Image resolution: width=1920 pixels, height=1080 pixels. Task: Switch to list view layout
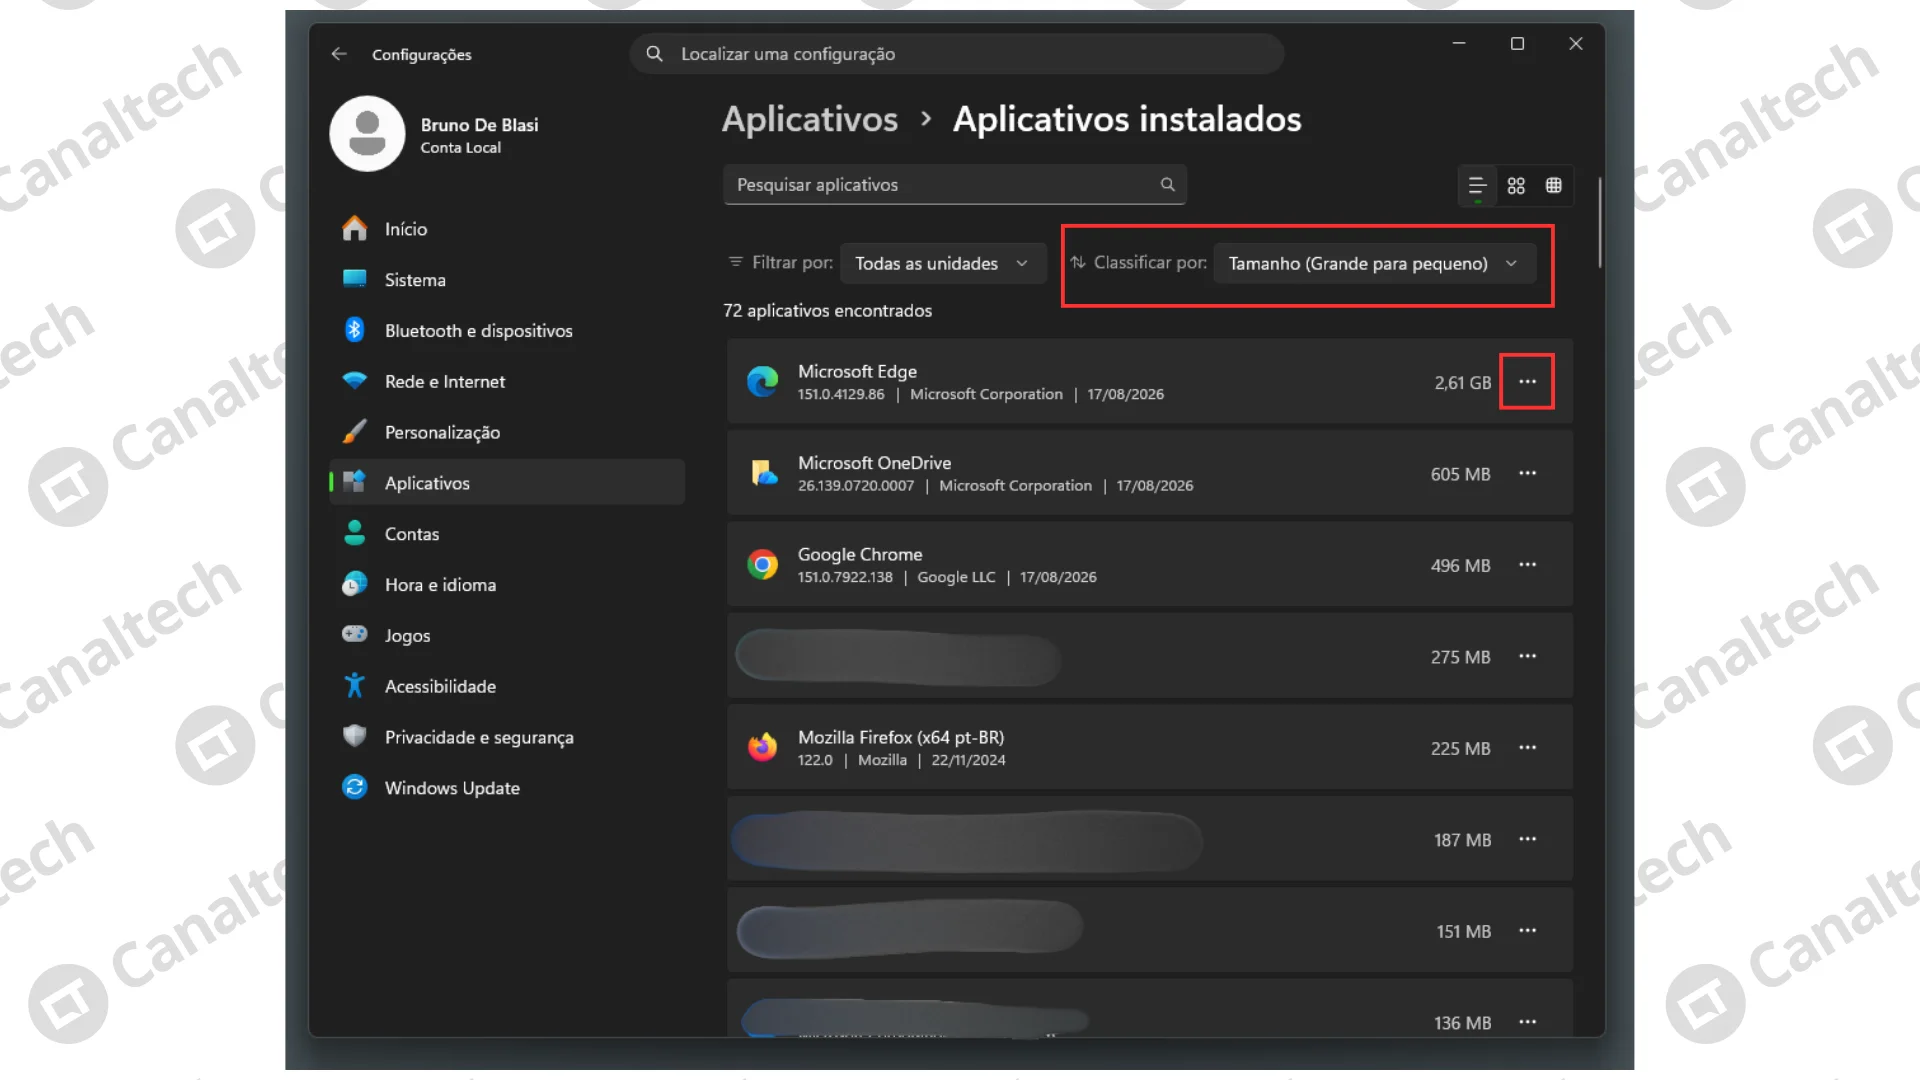(x=1477, y=186)
